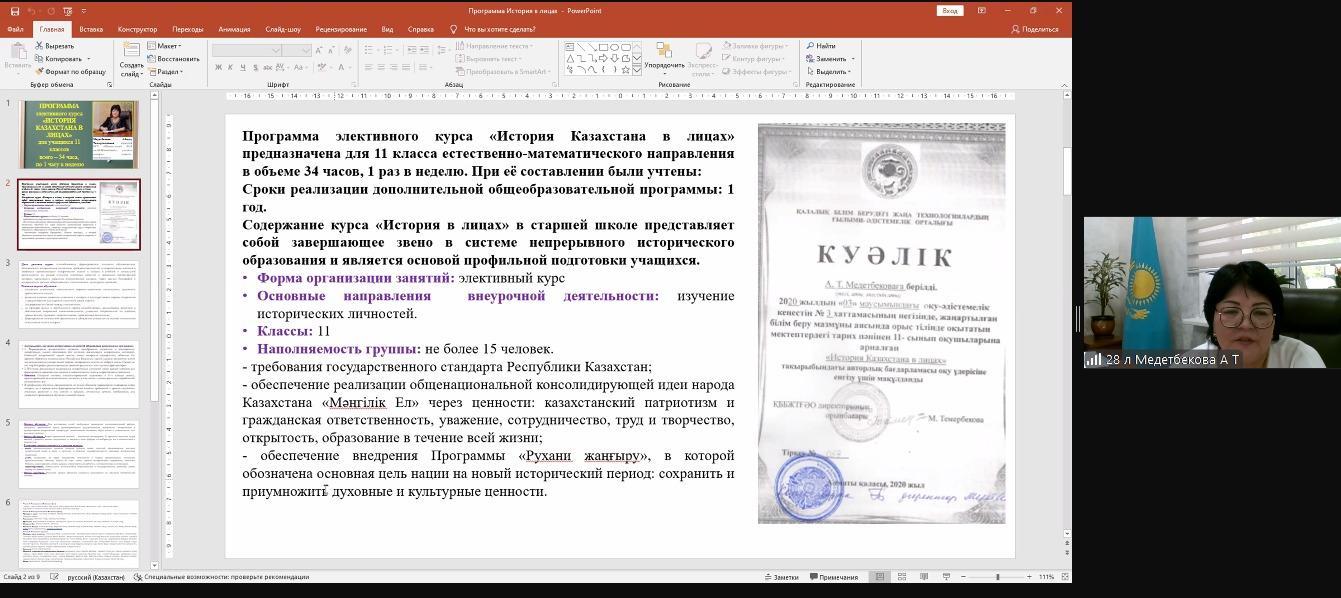The image size is (1341, 598).
Task: Open the Макет layout dropdown
Action: 165,46
